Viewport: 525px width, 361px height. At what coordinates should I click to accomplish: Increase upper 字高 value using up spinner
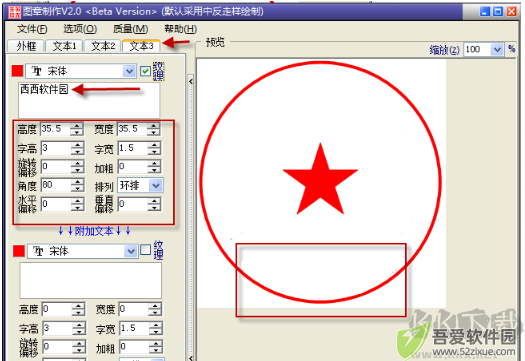point(78,145)
